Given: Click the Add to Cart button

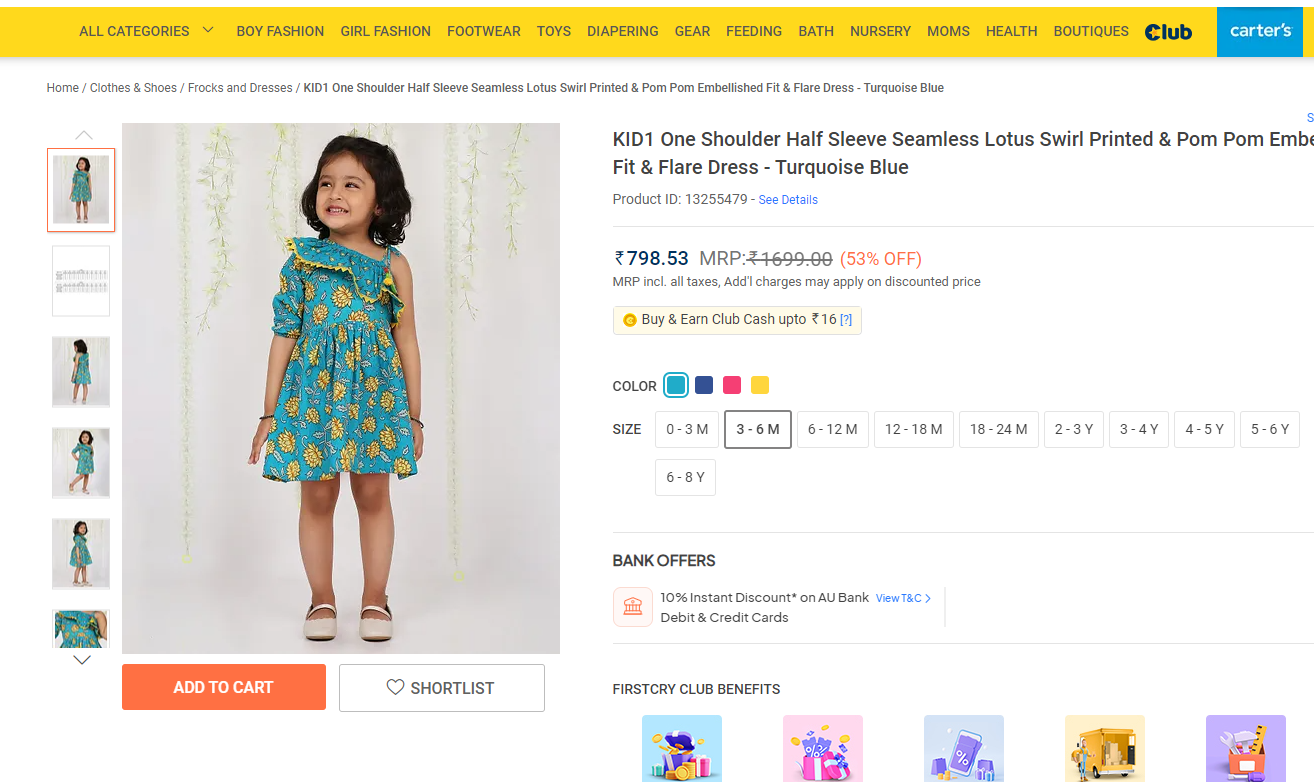Looking at the screenshot, I should [x=223, y=687].
